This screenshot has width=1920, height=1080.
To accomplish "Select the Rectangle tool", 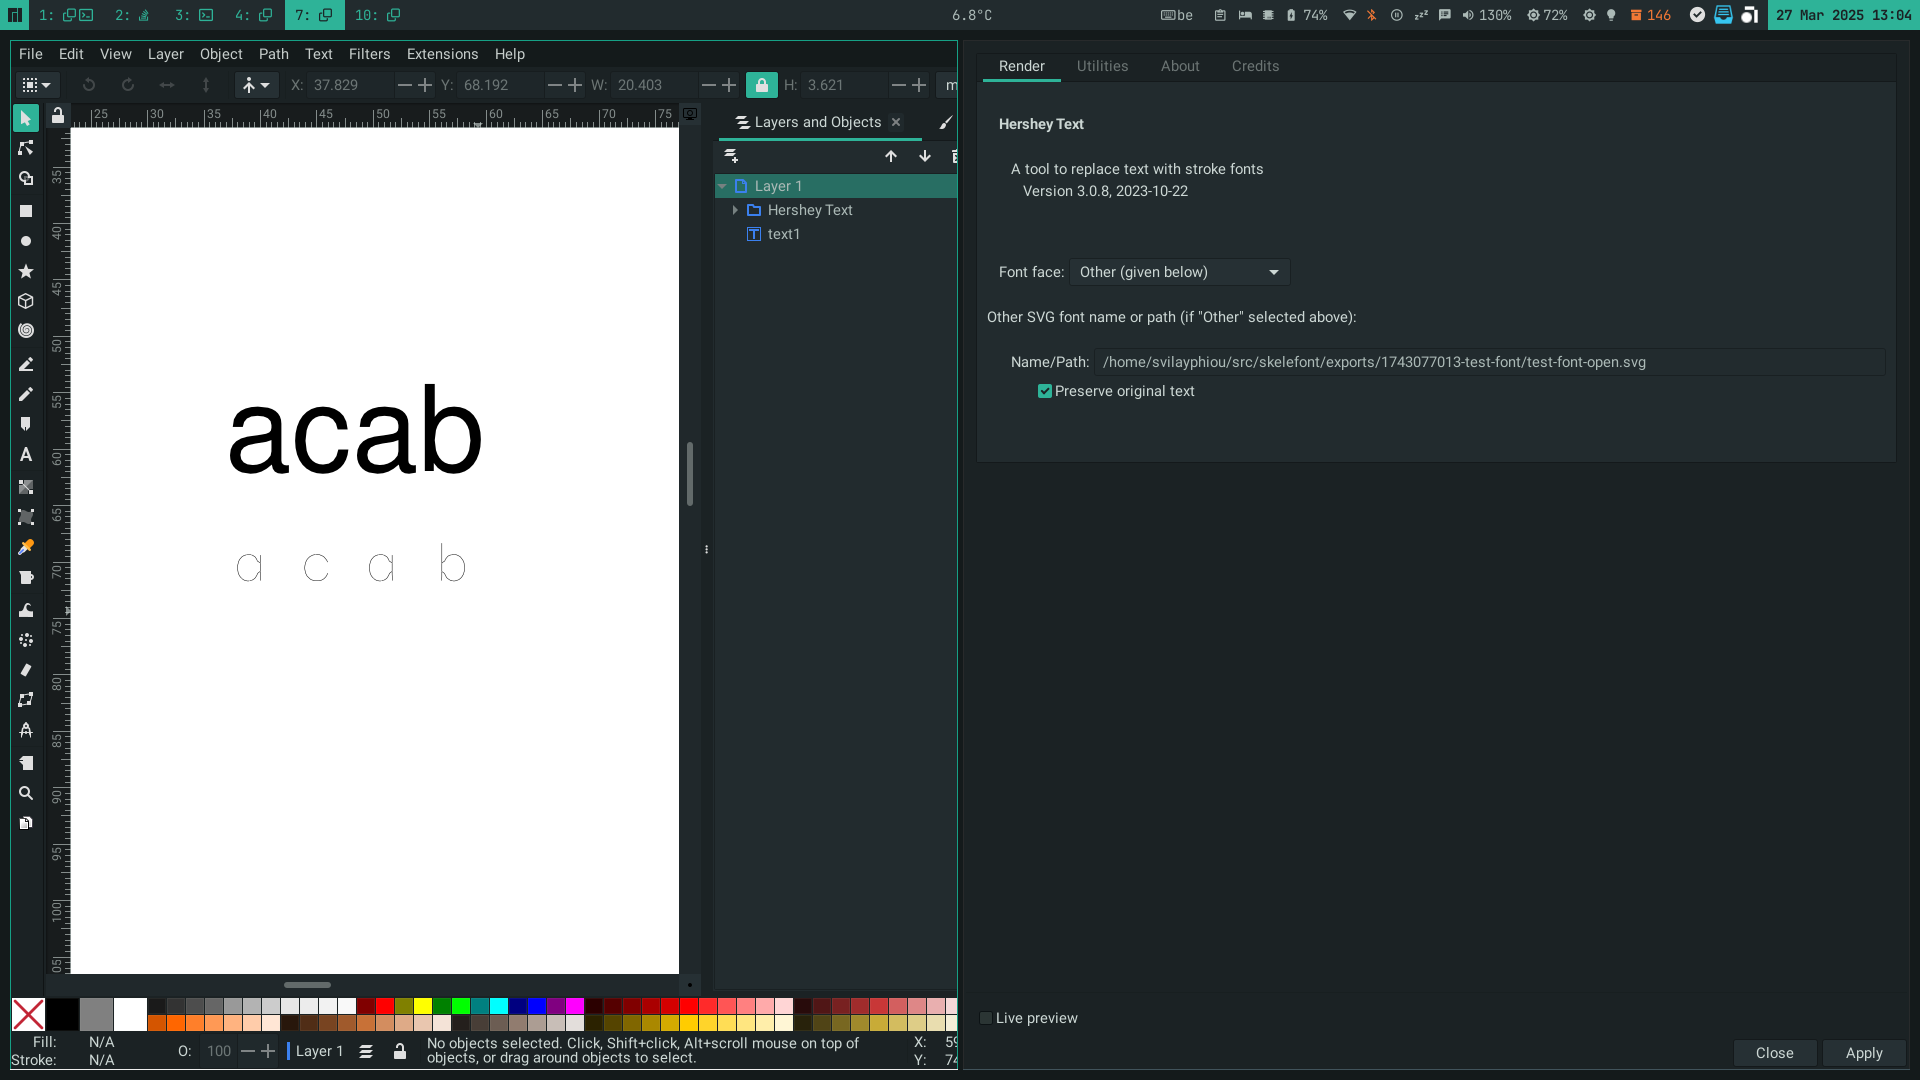I will click(26, 211).
